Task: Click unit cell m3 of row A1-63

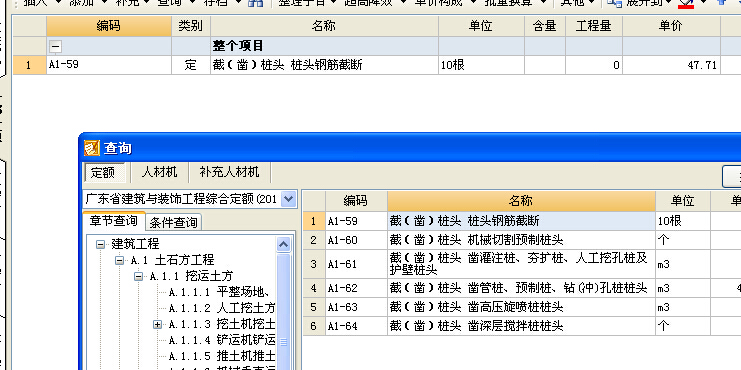Action: pos(683,307)
